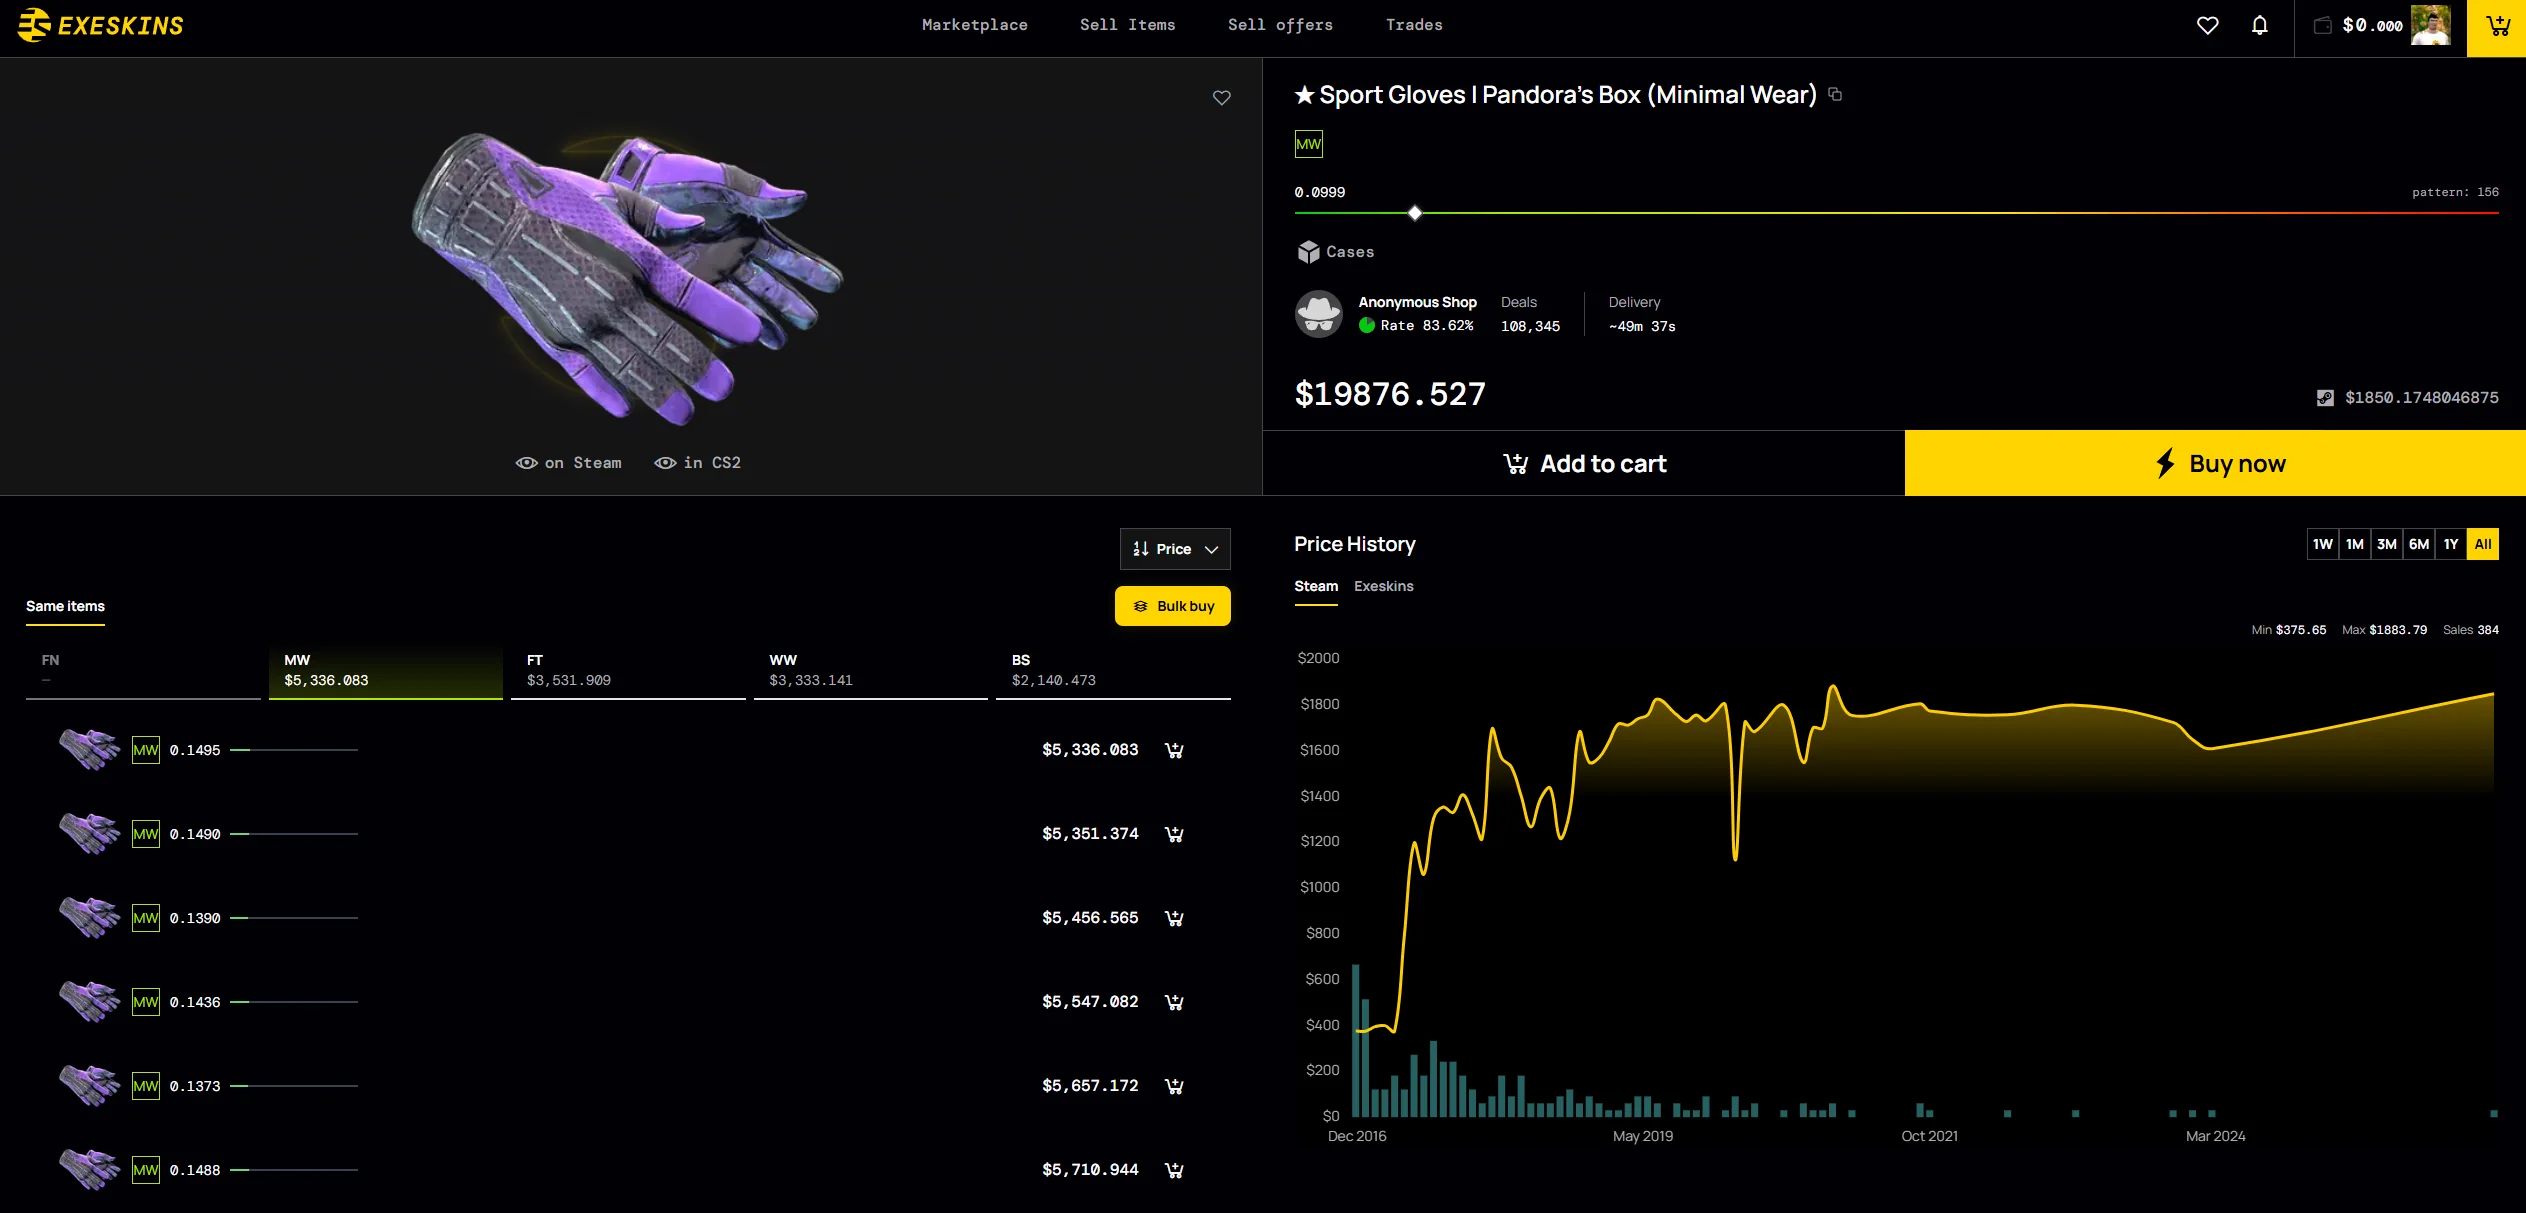Add 0.1488 float listing to cart

pyautogui.click(x=1174, y=1170)
